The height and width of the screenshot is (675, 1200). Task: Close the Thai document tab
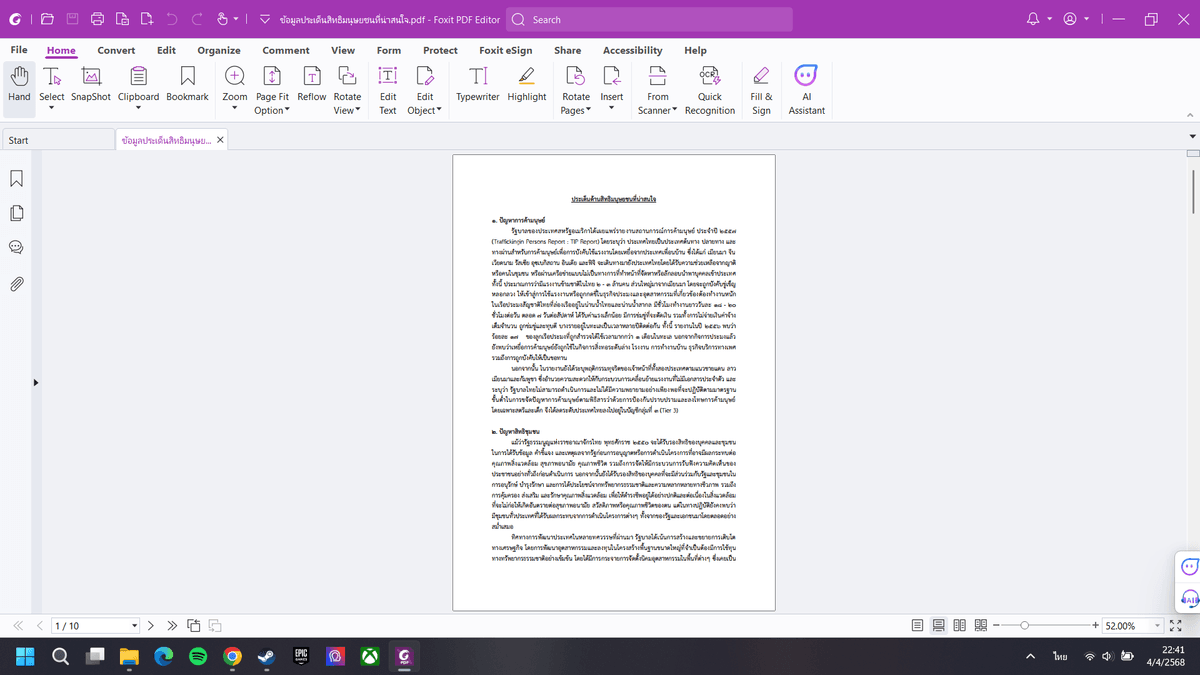point(220,140)
